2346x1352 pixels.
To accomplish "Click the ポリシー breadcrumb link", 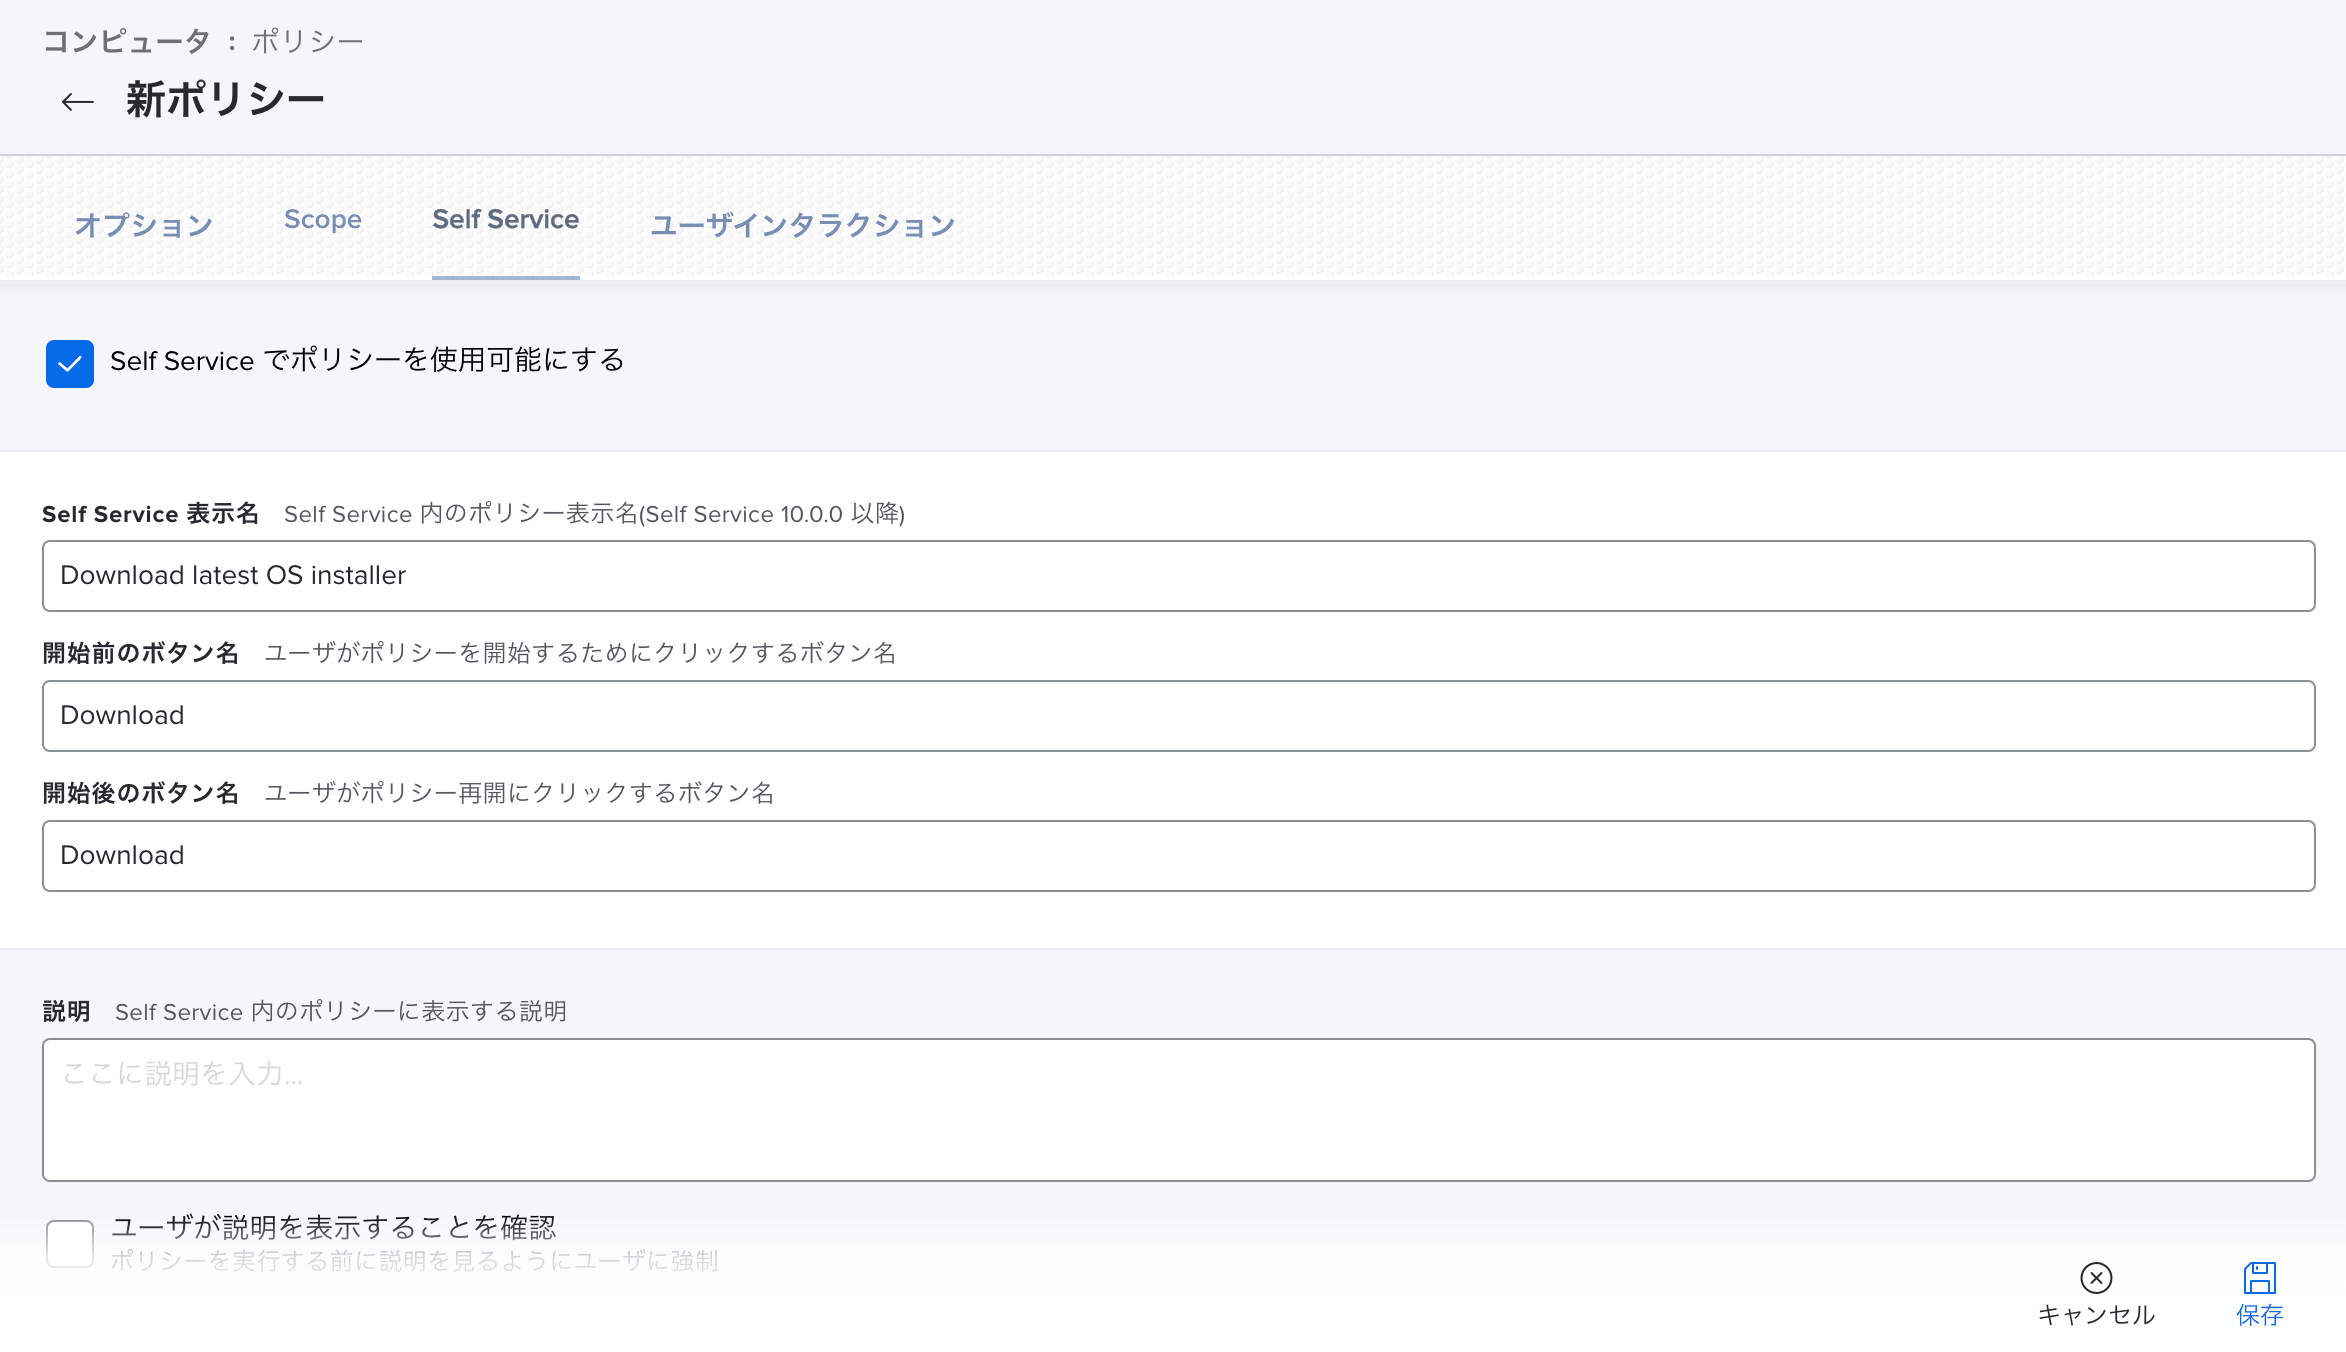I will [307, 41].
